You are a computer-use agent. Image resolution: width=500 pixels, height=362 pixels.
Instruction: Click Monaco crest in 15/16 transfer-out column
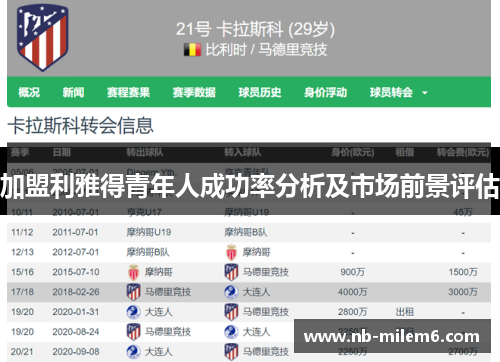[134, 272]
